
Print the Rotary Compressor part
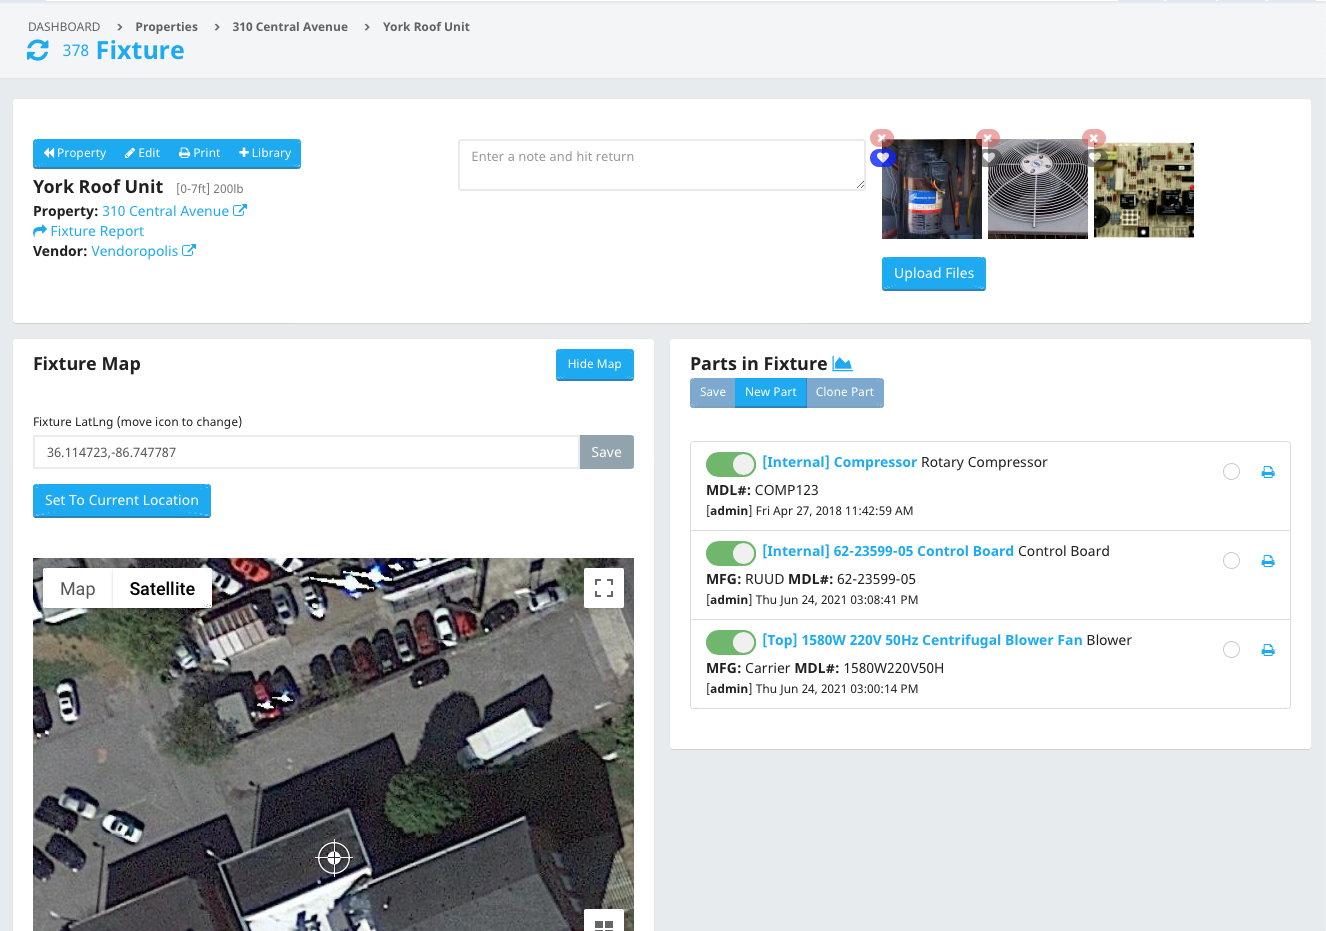(x=1268, y=472)
